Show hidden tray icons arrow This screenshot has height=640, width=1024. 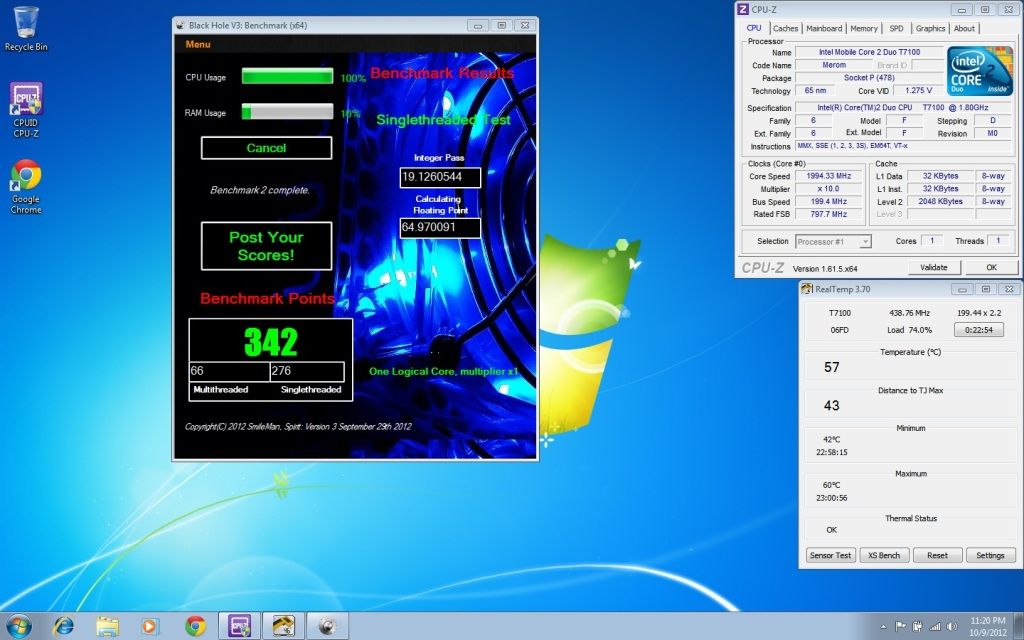tap(884, 627)
